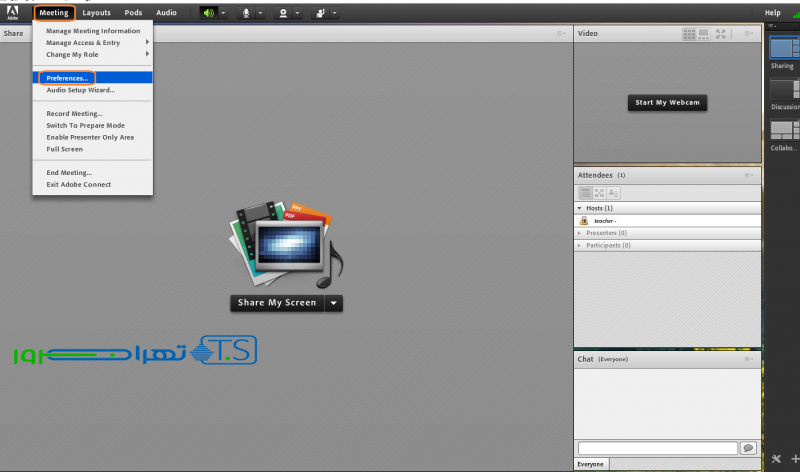Choose Preferences from the Meeting menu
This screenshot has width=800, height=472.
pos(68,78)
